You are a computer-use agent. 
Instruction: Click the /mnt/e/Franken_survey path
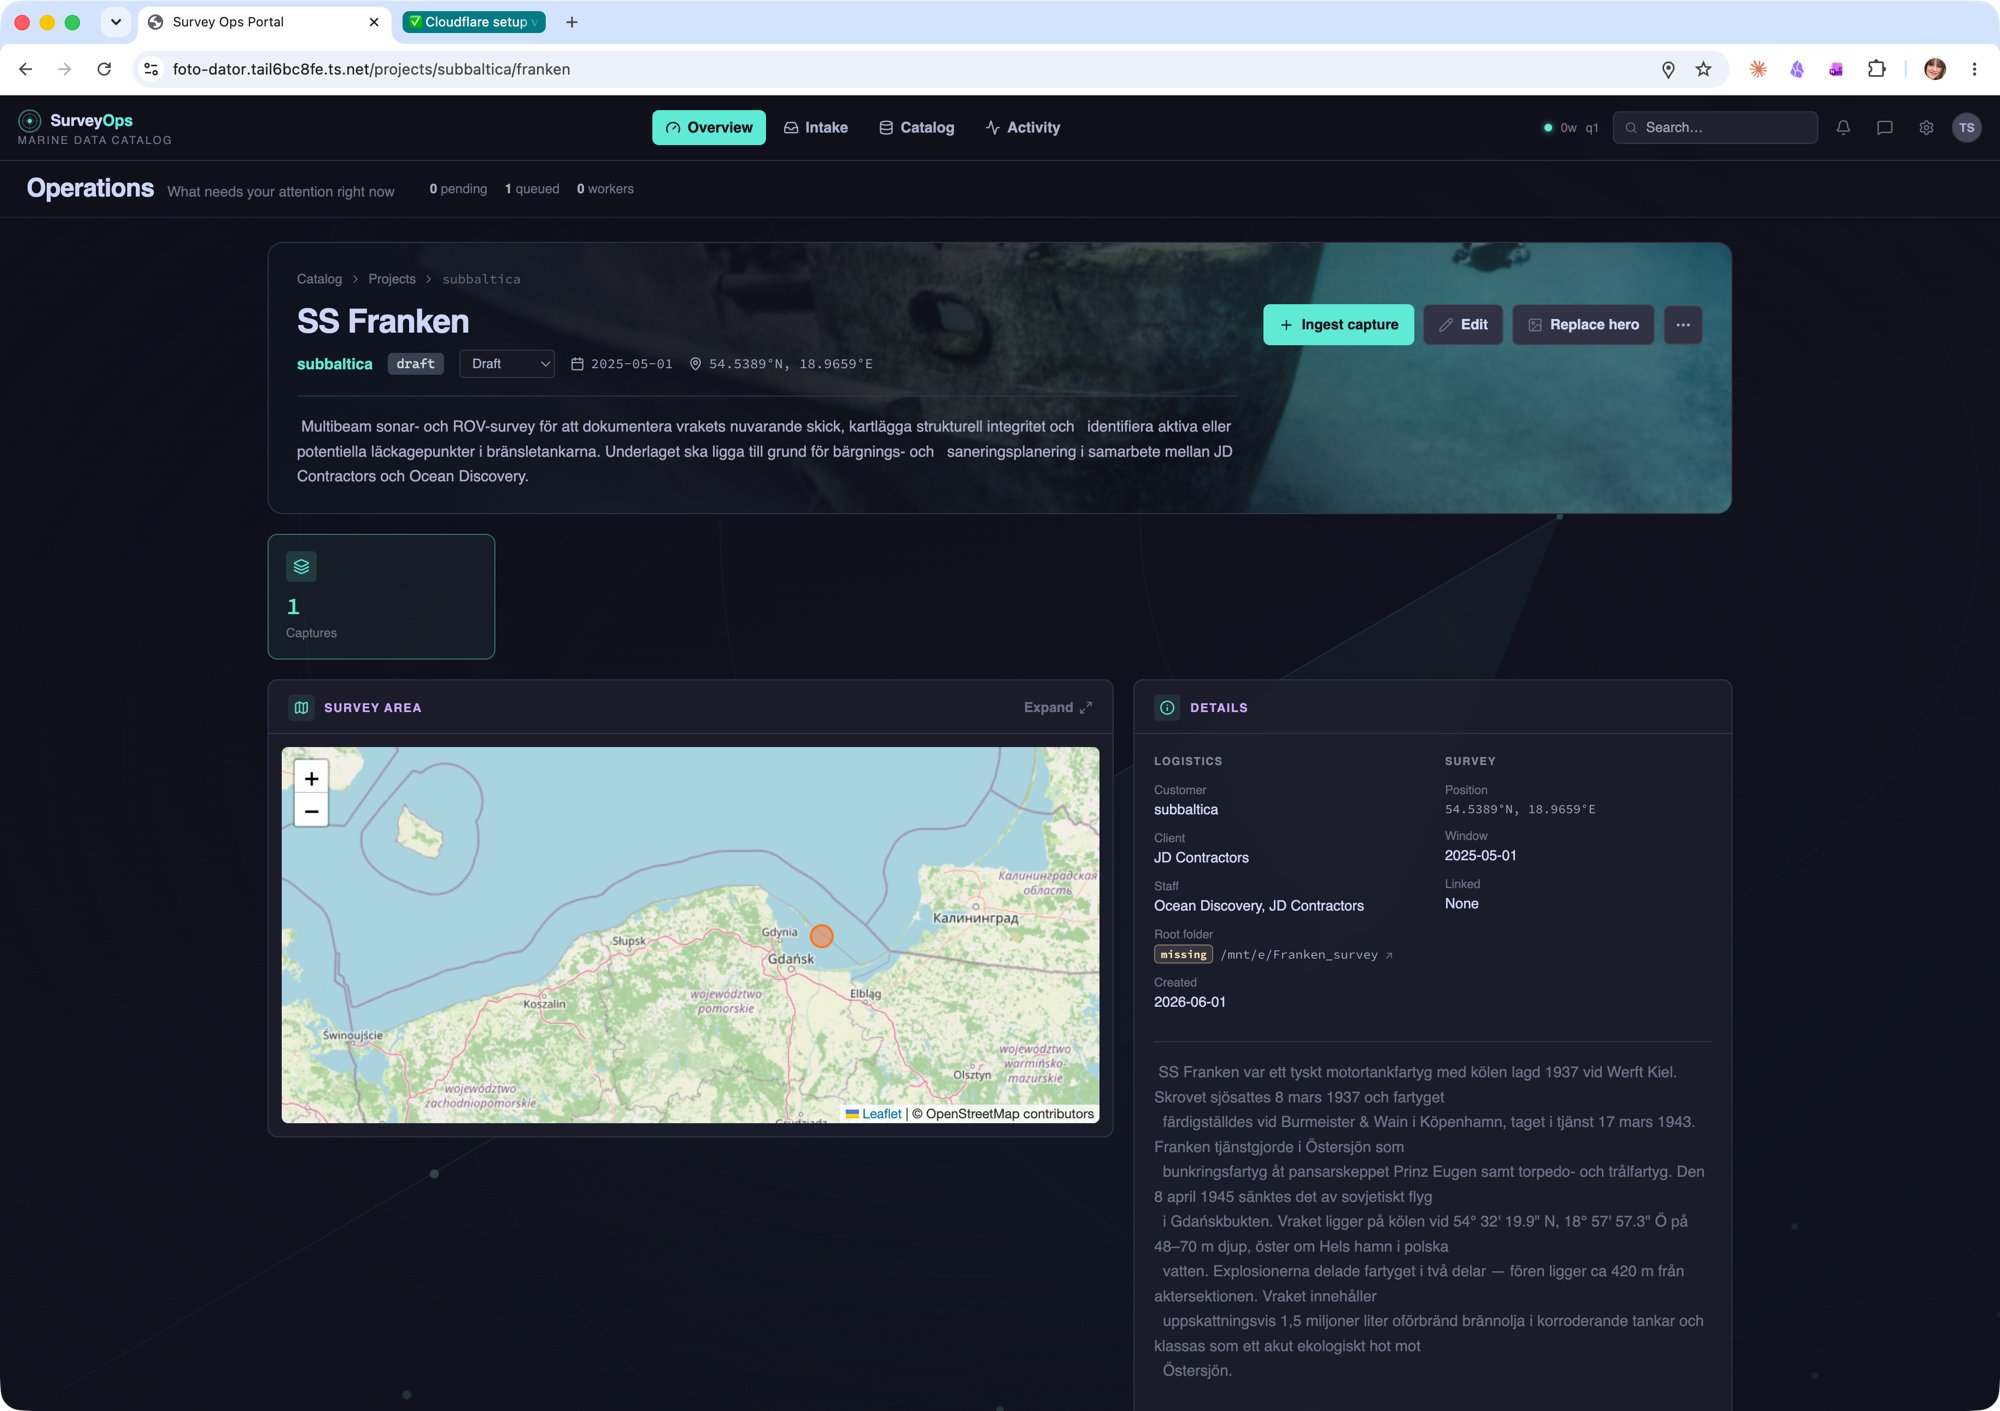click(x=1299, y=955)
